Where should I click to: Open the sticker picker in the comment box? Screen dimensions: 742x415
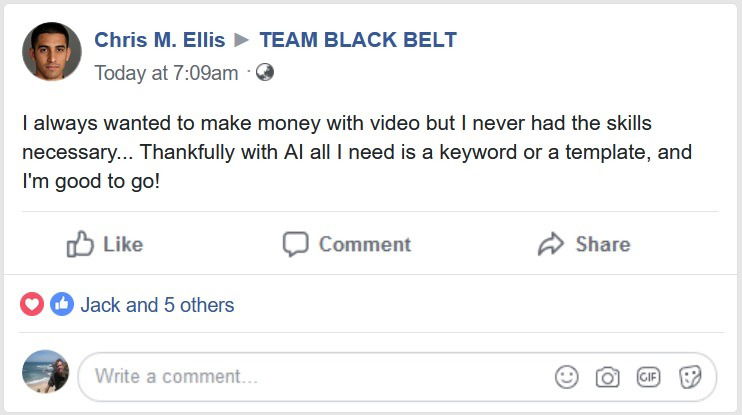tap(690, 377)
